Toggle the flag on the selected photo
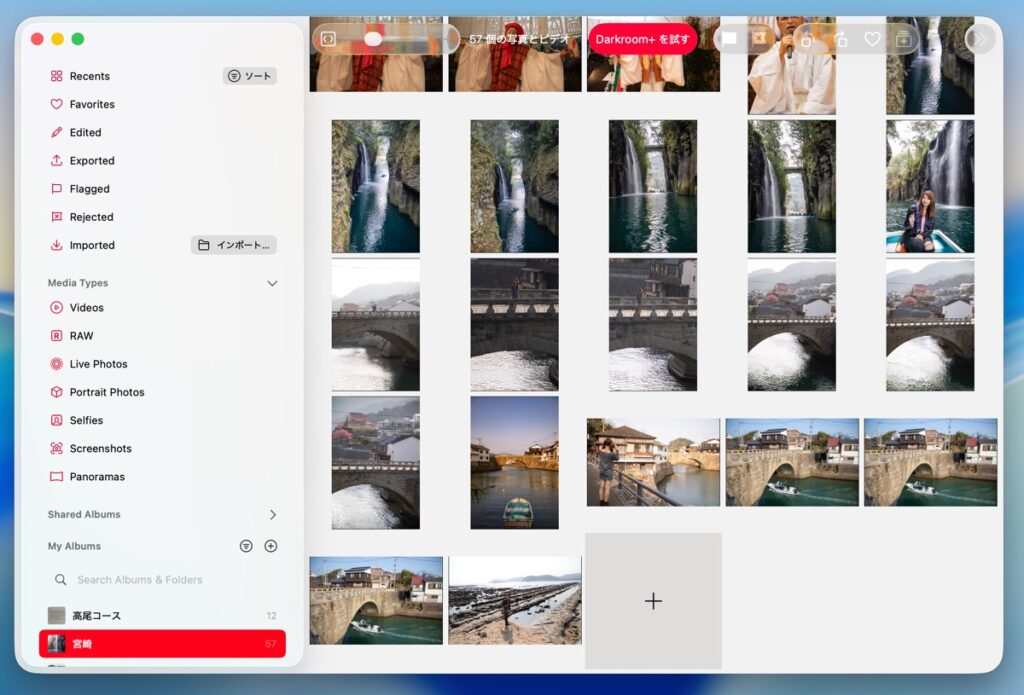The width and height of the screenshot is (1024, 695). pos(730,39)
